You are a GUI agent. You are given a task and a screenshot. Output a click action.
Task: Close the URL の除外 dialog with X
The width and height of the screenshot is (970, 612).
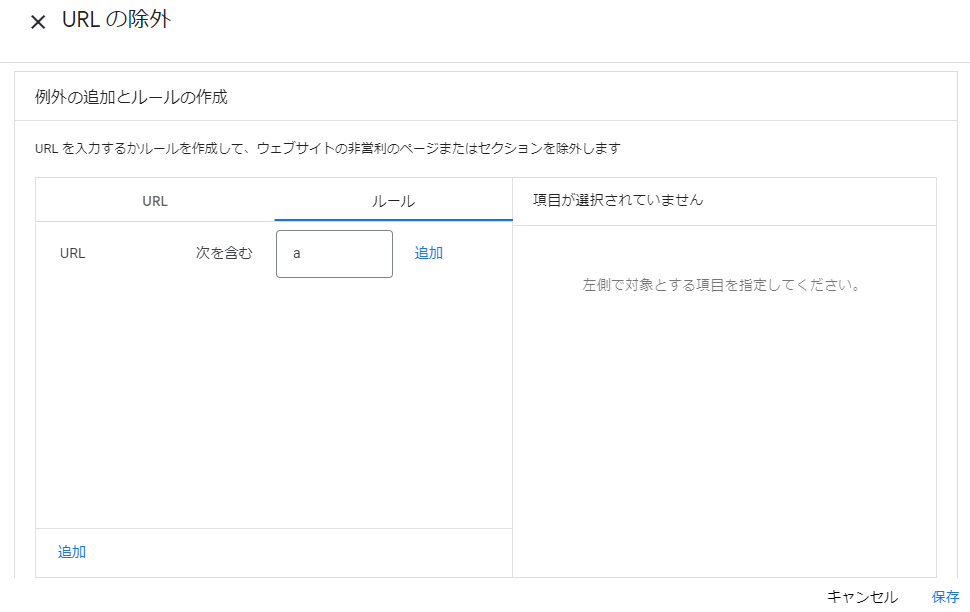tap(38, 22)
